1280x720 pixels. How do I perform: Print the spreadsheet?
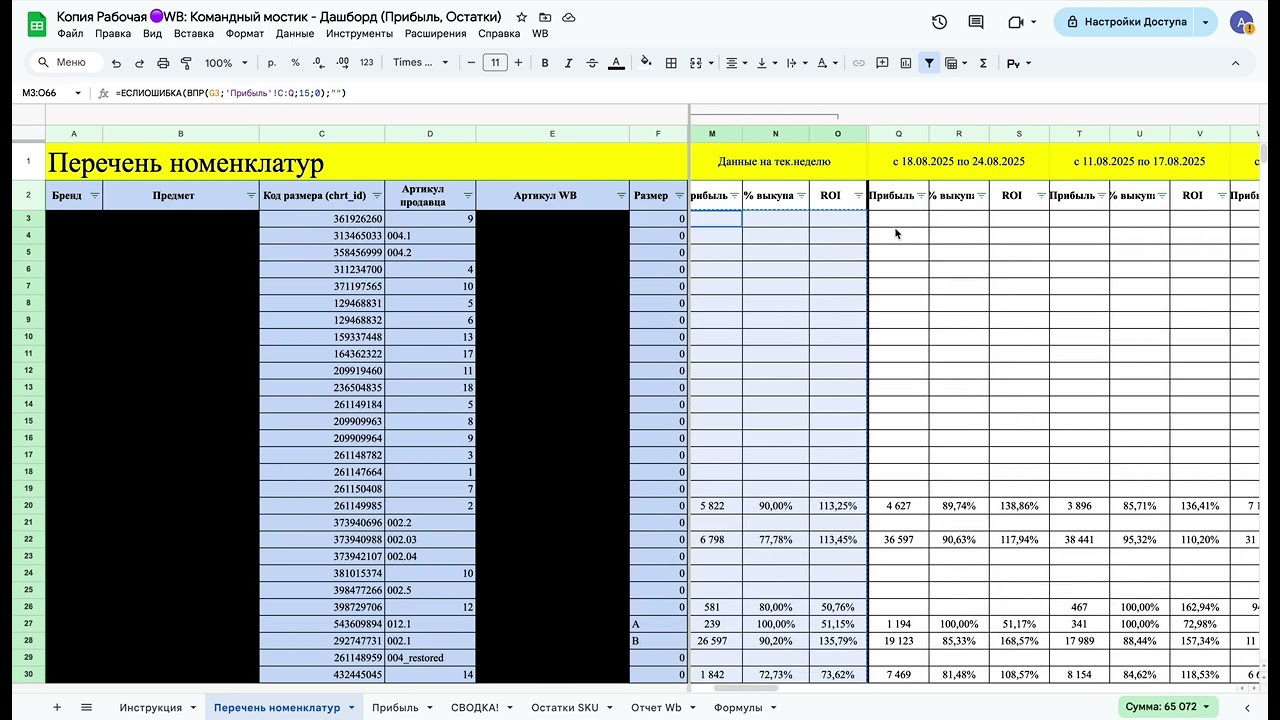162,63
